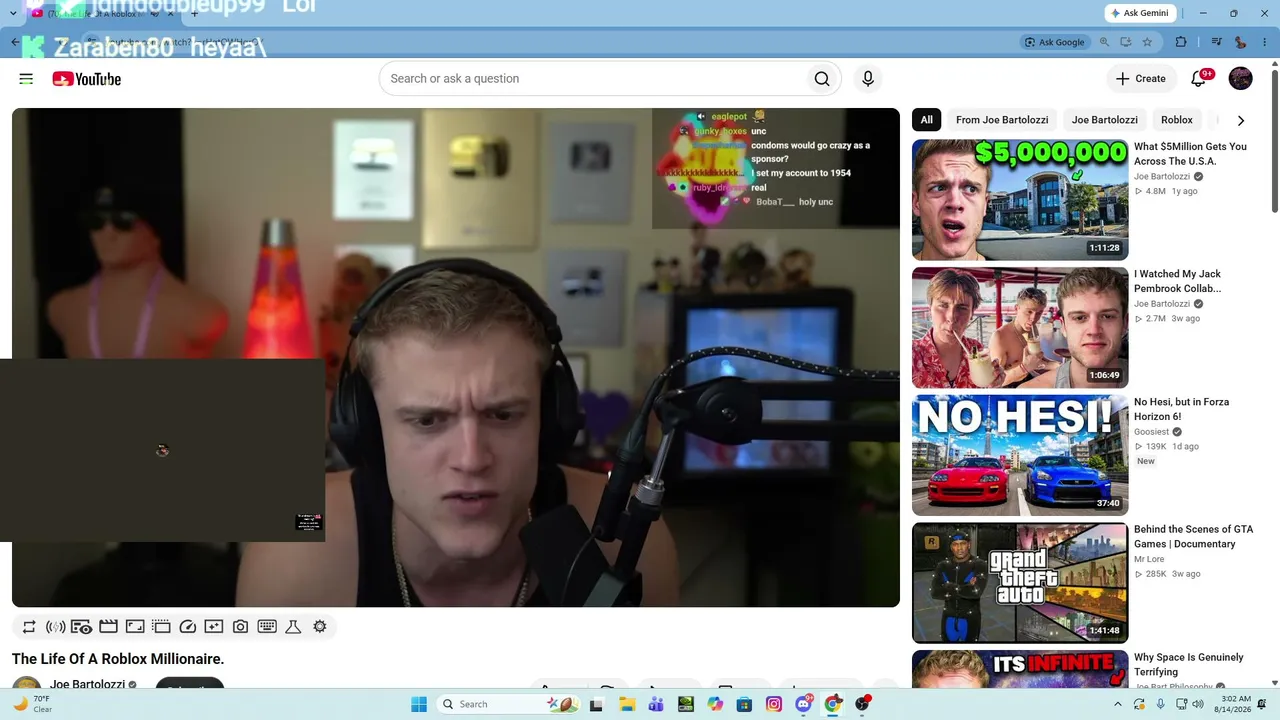This screenshot has width=1280, height=720.
Task: Open 'No Hesi, but in Forza Horizon 6!' title
Action: point(1182,409)
